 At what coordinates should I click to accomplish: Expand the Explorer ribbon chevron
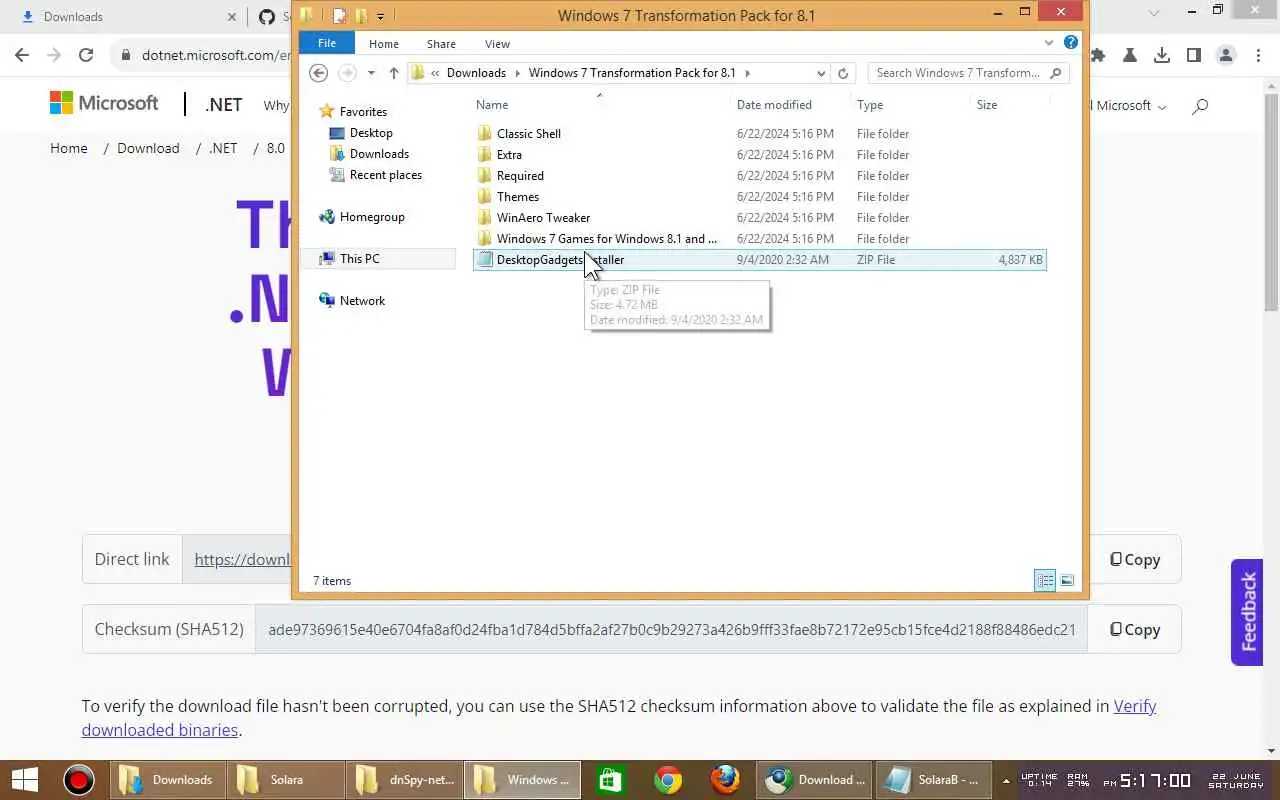click(1049, 43)
